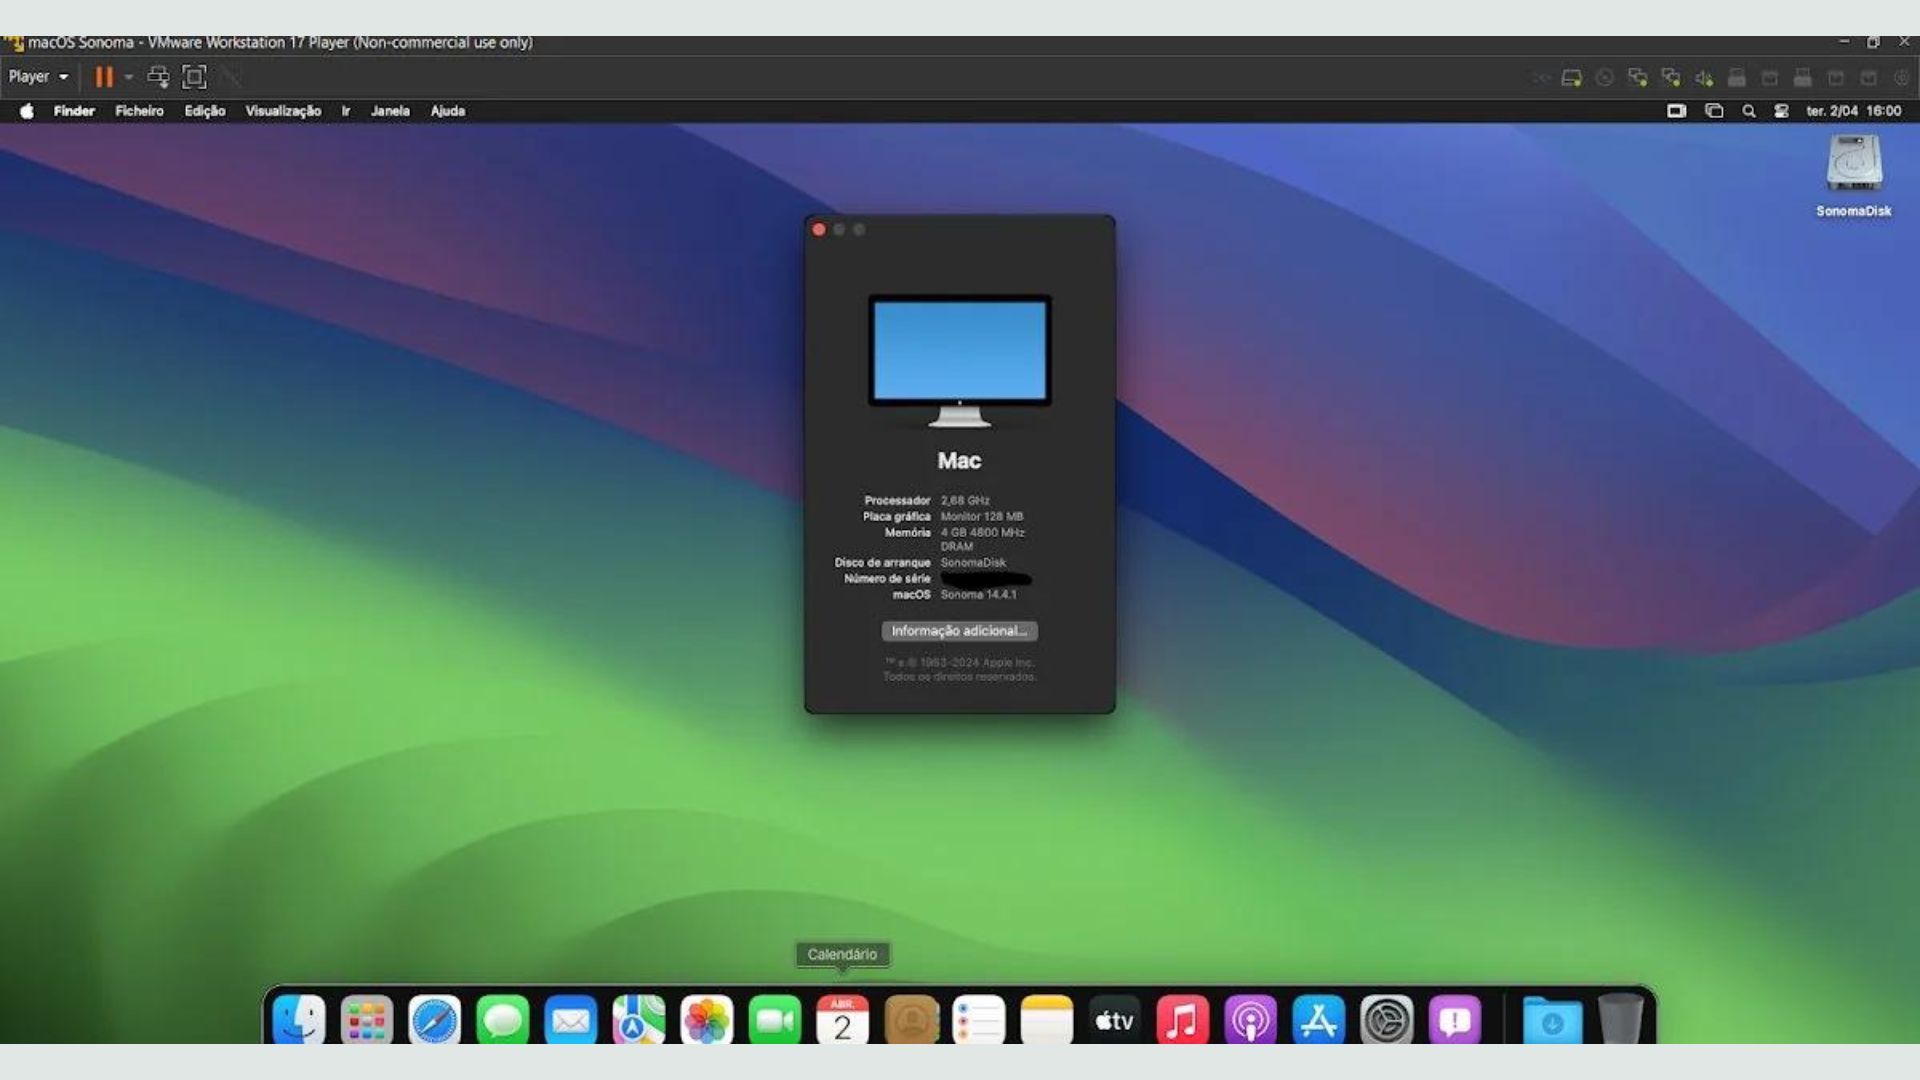The width and height of the screenshot is (1920, 1080).
Task: Open Launchpad from the Dock
Action: pos(366,1020)
